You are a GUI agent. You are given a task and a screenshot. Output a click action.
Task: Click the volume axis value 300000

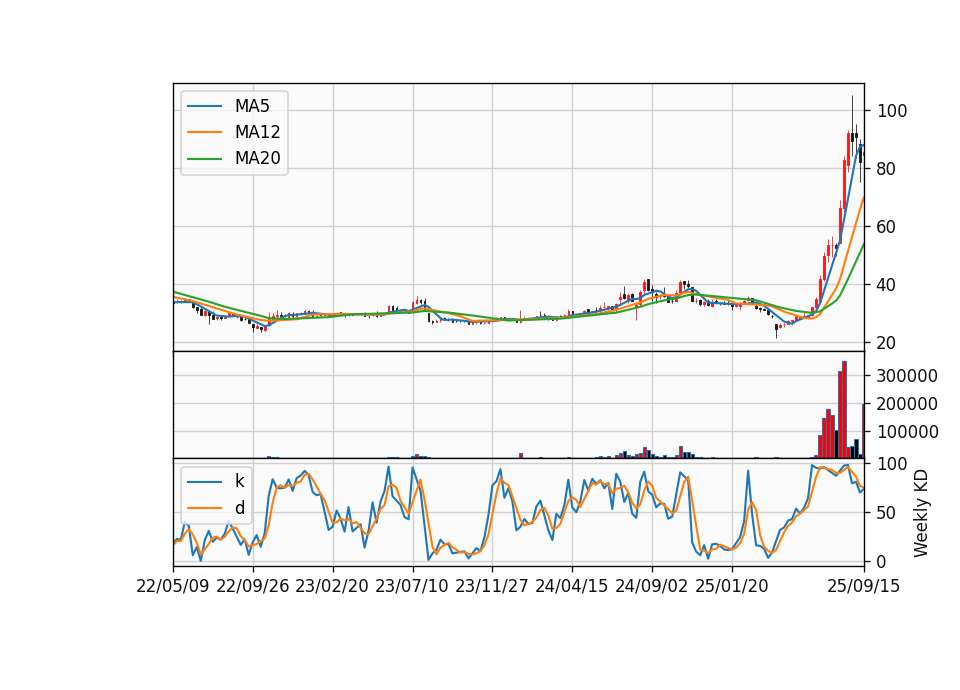(907, 376)
